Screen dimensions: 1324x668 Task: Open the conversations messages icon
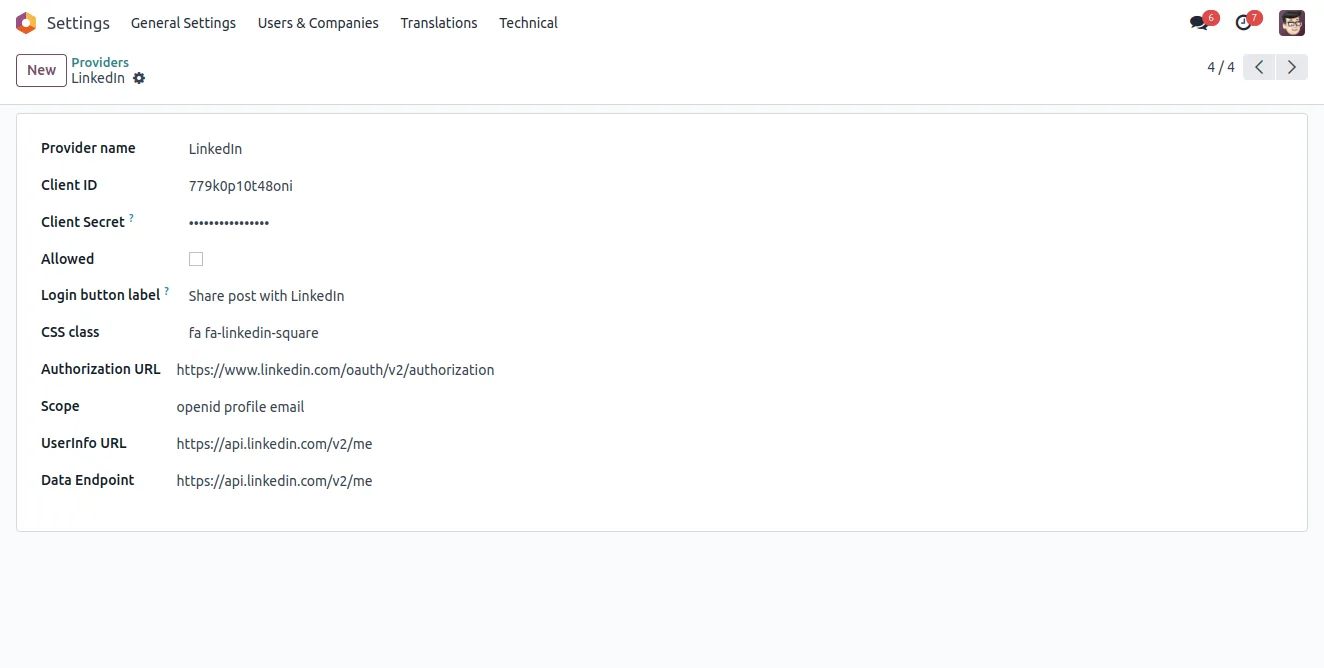coord(1199,23)
